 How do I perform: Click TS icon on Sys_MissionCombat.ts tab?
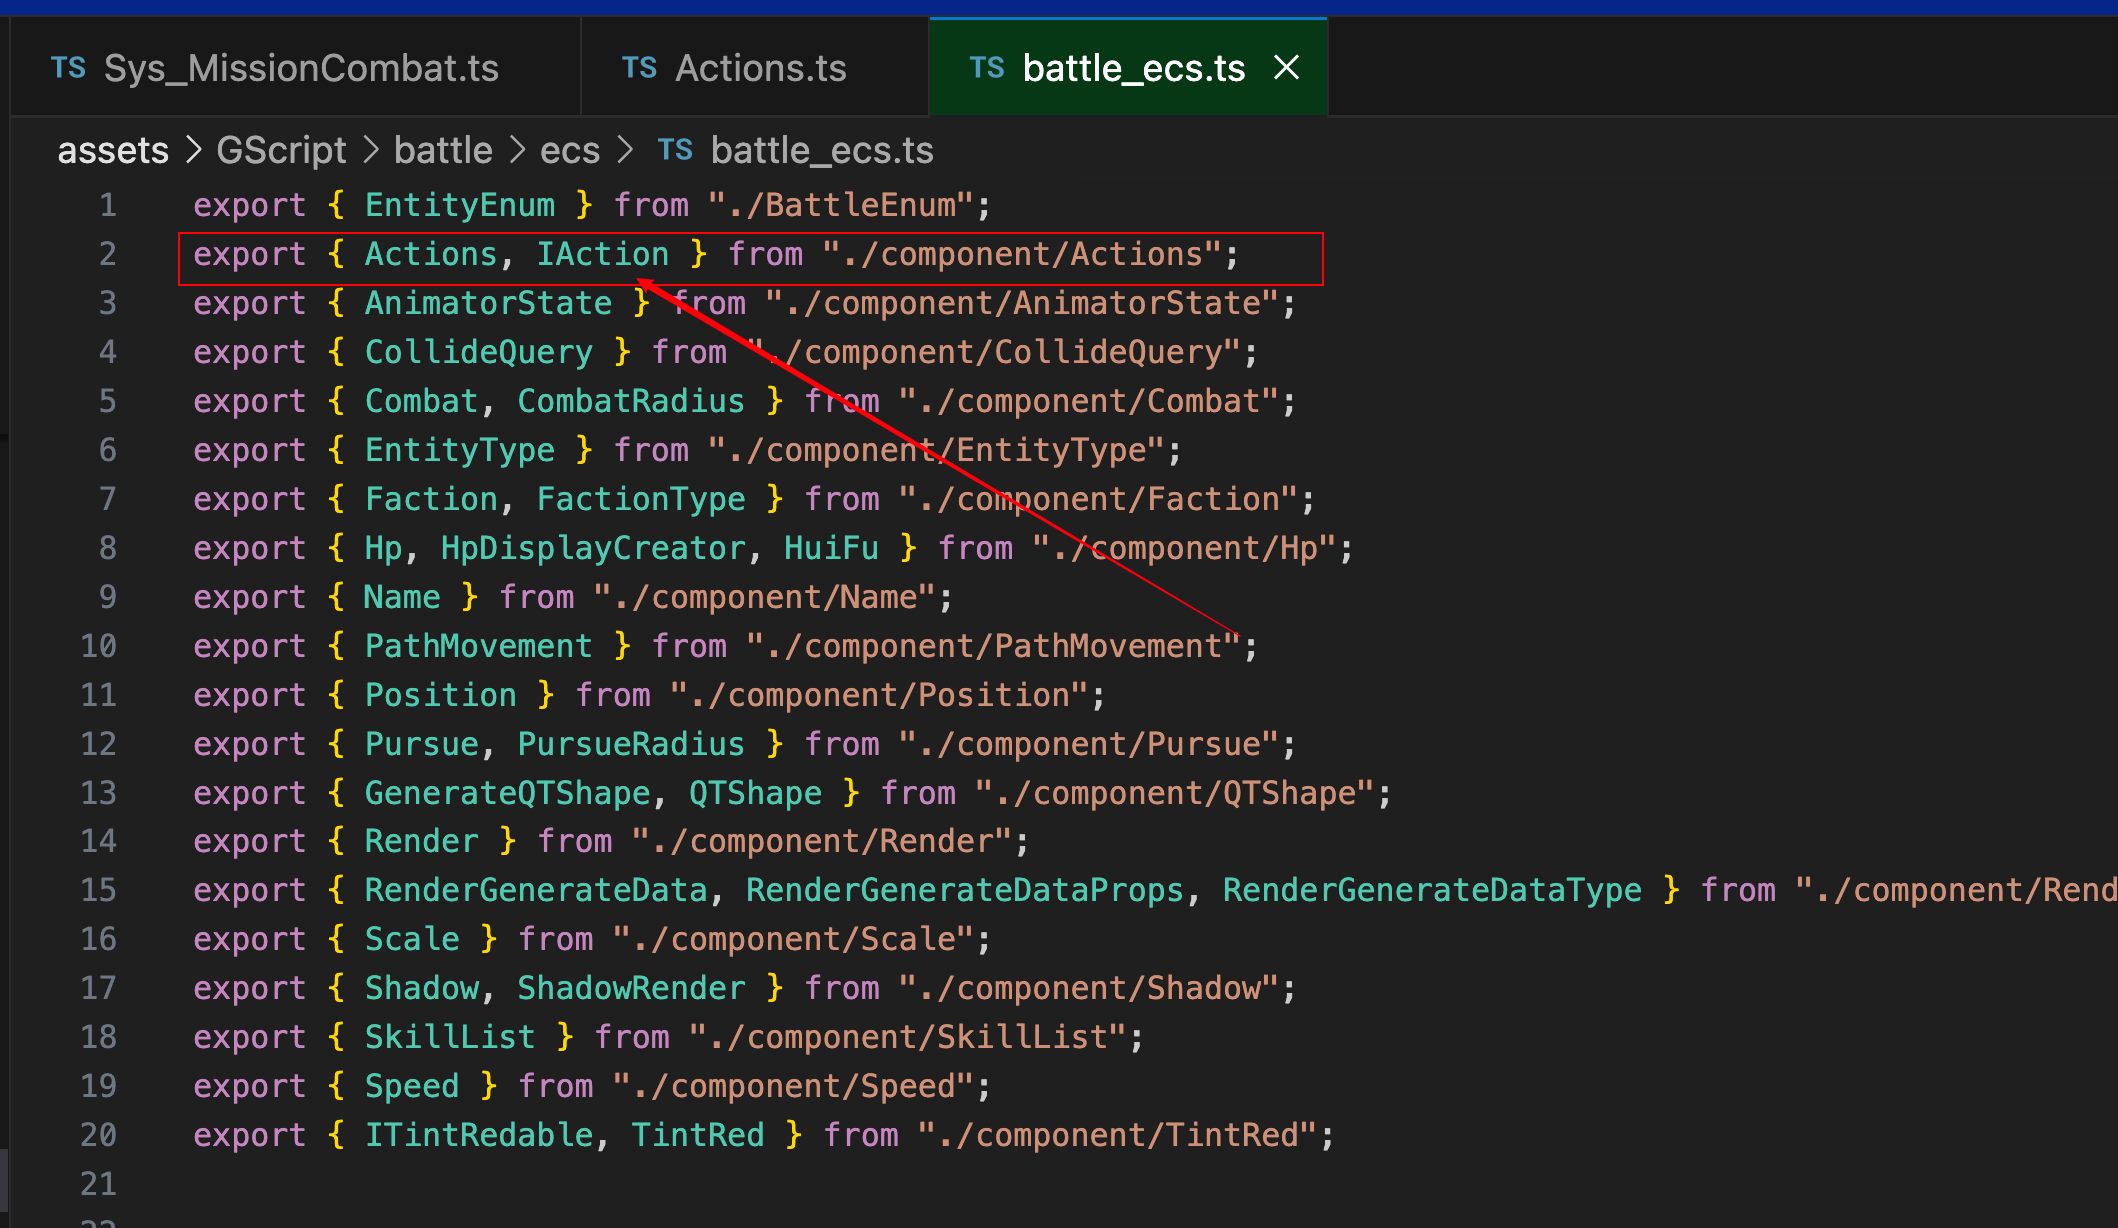(x=68, y=68)
